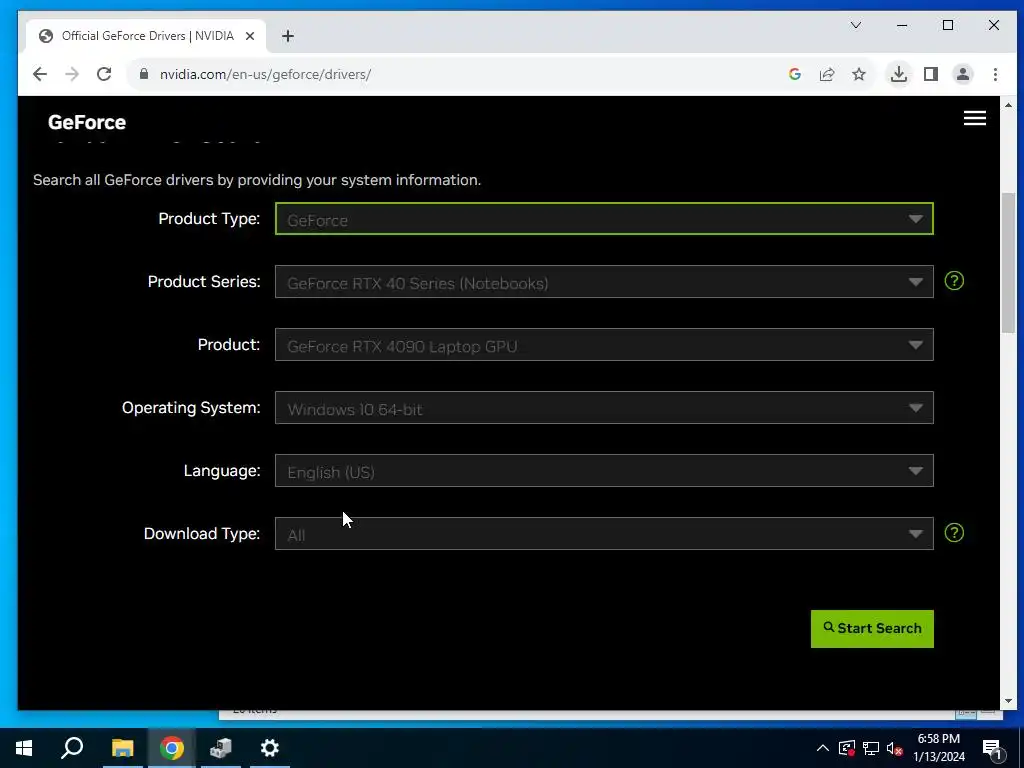The width and height of the screenshot is (1024, 768).
Task: Click the muted volume tray icon
Action: [x=895, y=748]
